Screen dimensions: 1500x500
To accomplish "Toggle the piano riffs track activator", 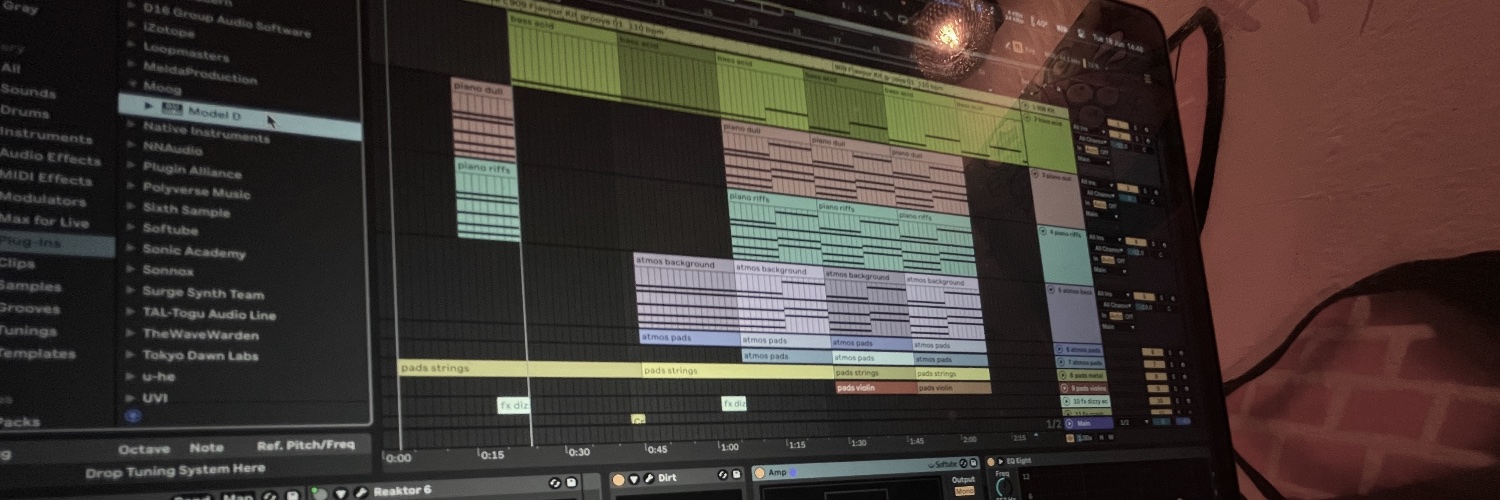I will (x=1136, y=241).
